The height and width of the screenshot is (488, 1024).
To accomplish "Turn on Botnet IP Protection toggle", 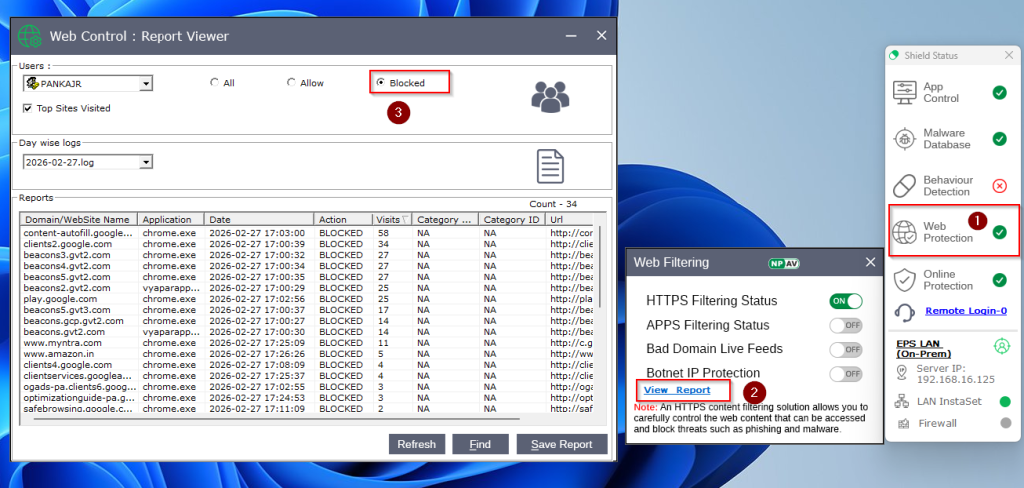I will tap(845, 374).
